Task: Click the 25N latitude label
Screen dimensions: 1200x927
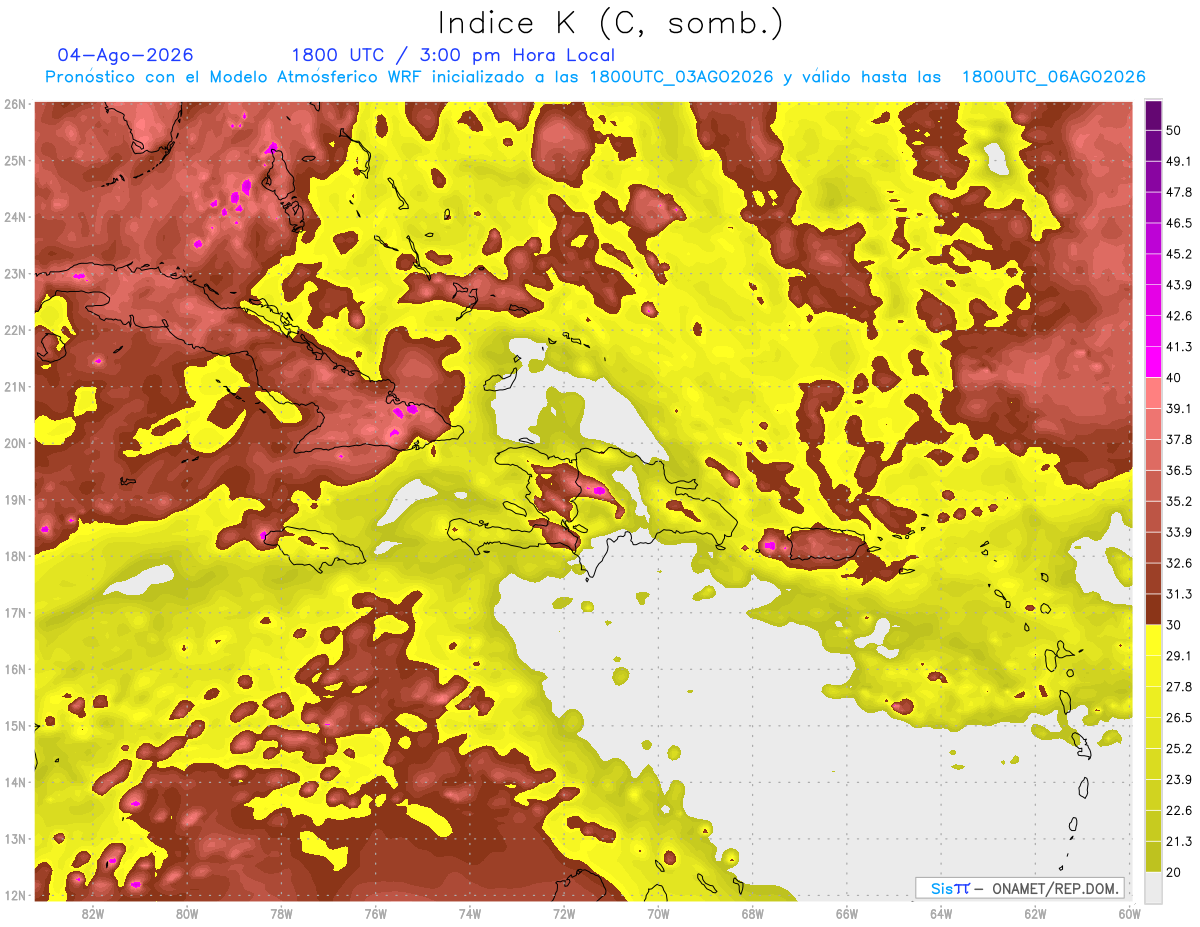Action: click(x=15, y=160)
